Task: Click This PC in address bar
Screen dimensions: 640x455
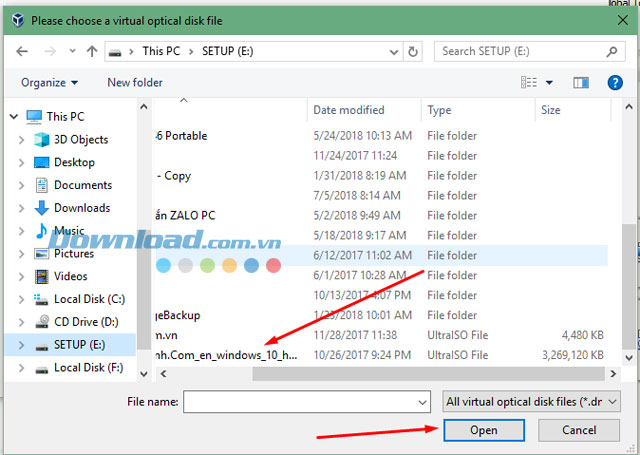Action: pos(161,51)
